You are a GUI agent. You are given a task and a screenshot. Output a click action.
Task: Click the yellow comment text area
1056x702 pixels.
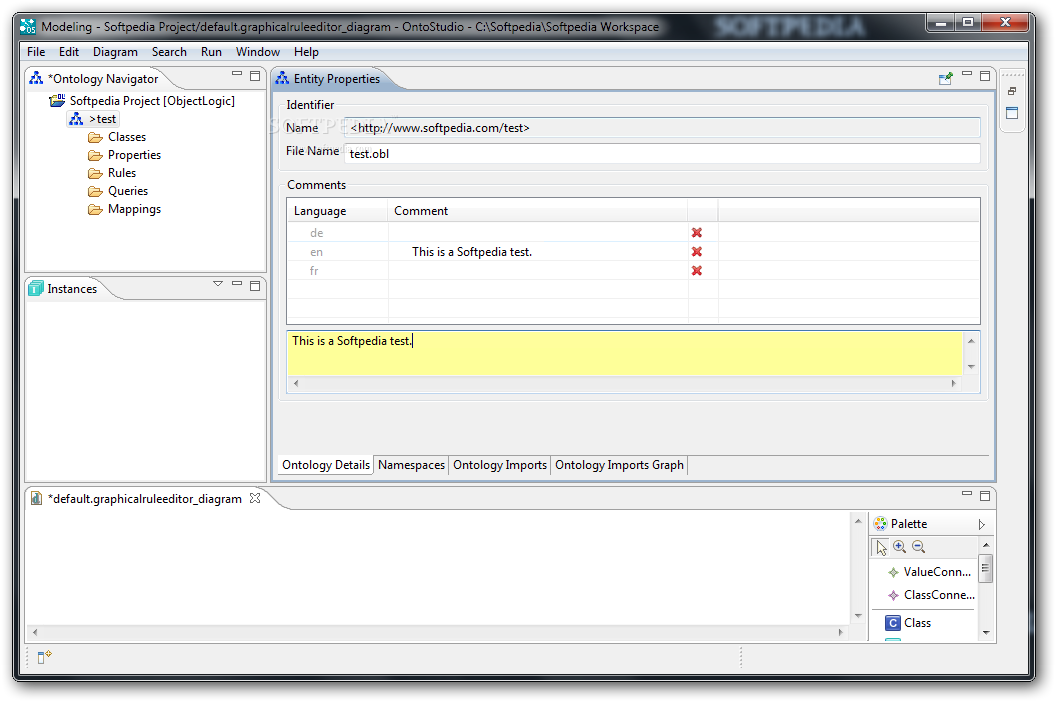point(625,353)
